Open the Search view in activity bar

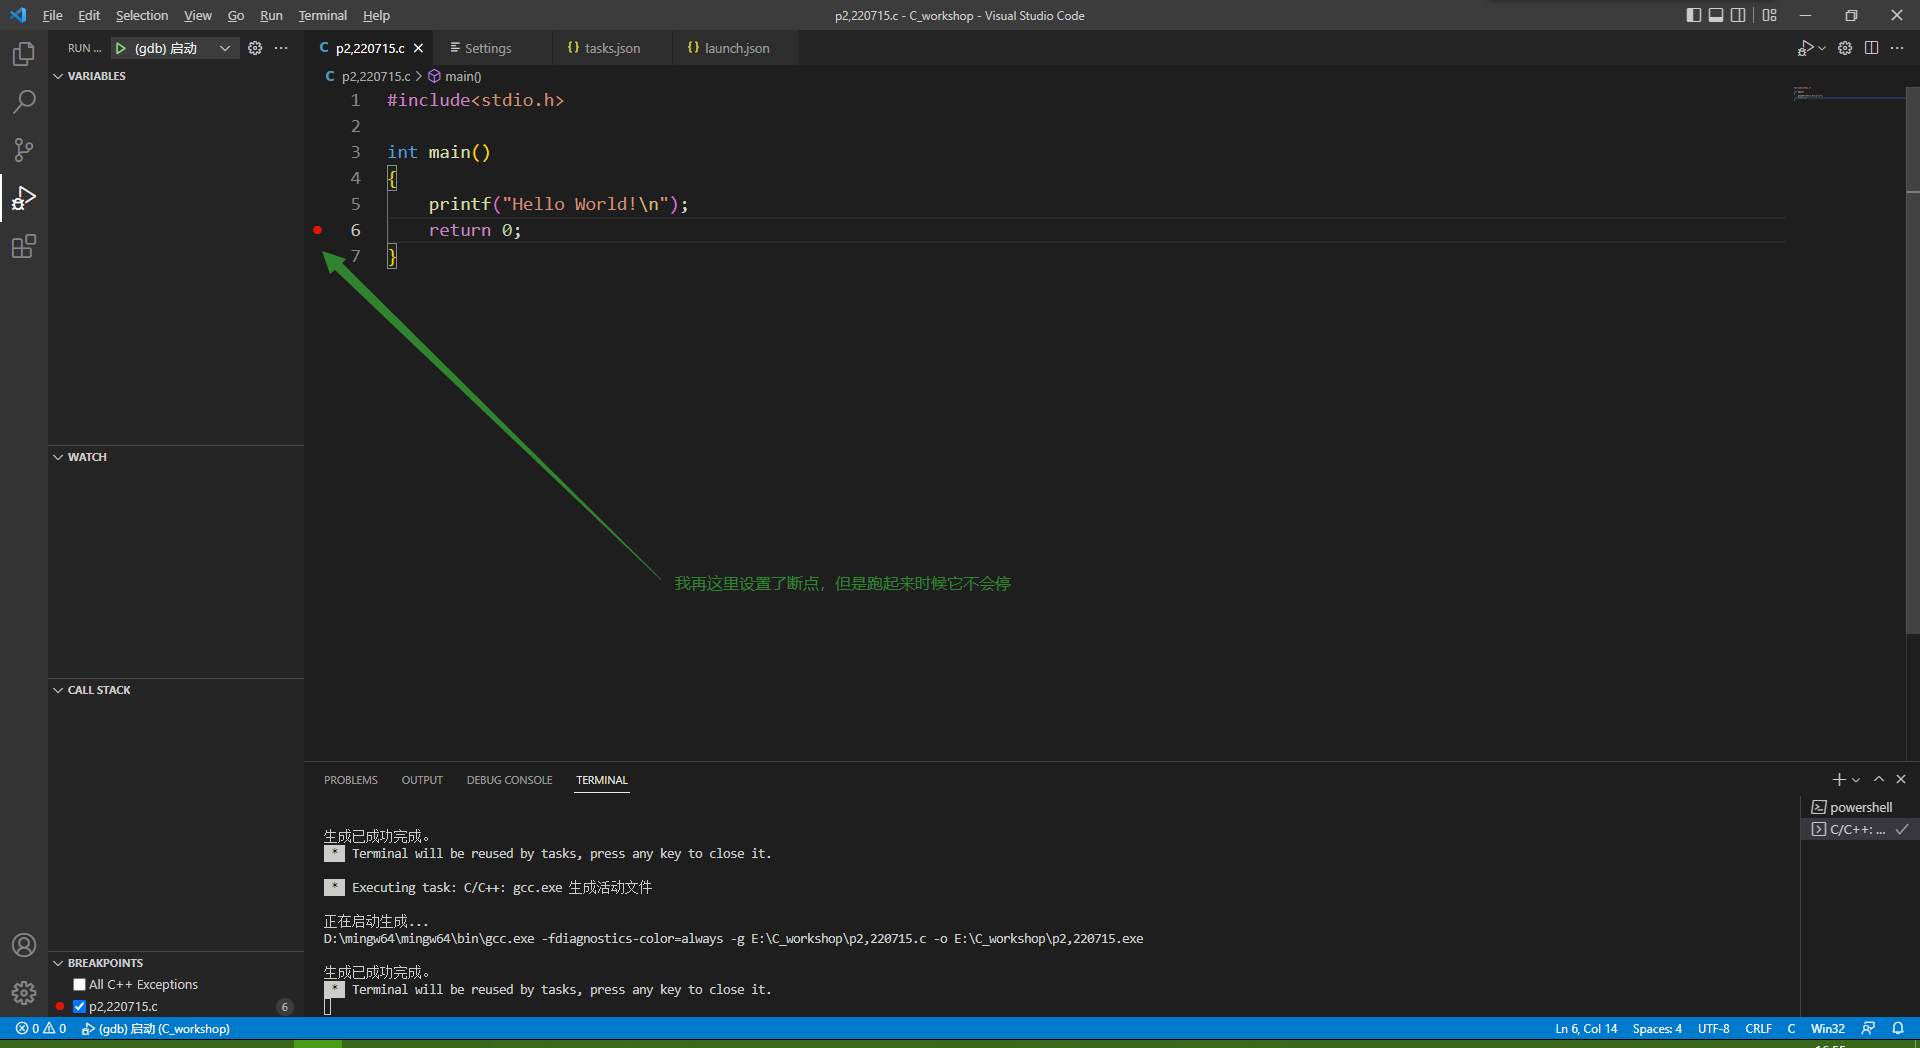pos(24,102)
